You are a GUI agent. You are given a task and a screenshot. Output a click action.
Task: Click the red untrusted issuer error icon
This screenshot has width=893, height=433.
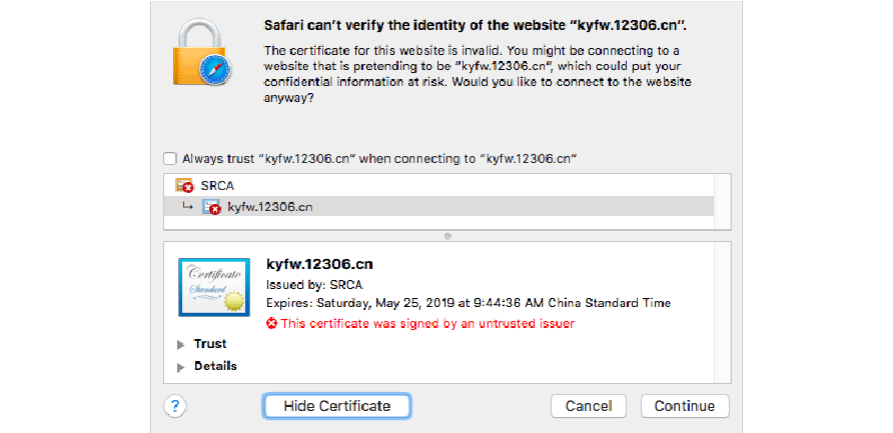[271, 324]
